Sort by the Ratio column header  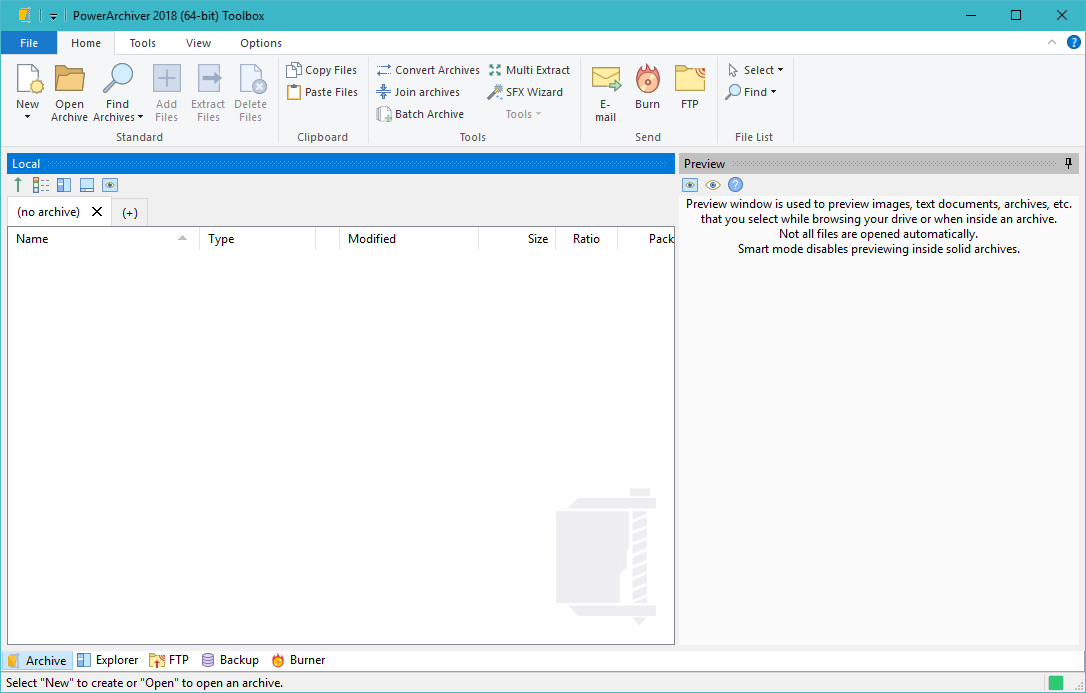(587, 239)
